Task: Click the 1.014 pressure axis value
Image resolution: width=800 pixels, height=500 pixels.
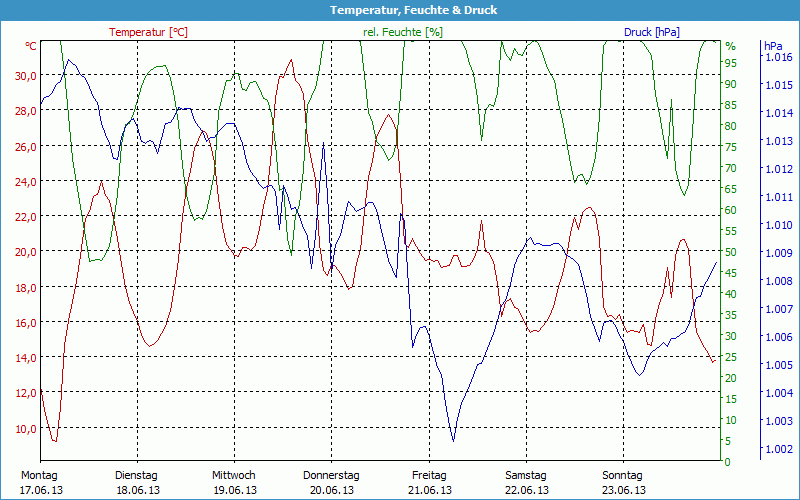Action: 779,113
